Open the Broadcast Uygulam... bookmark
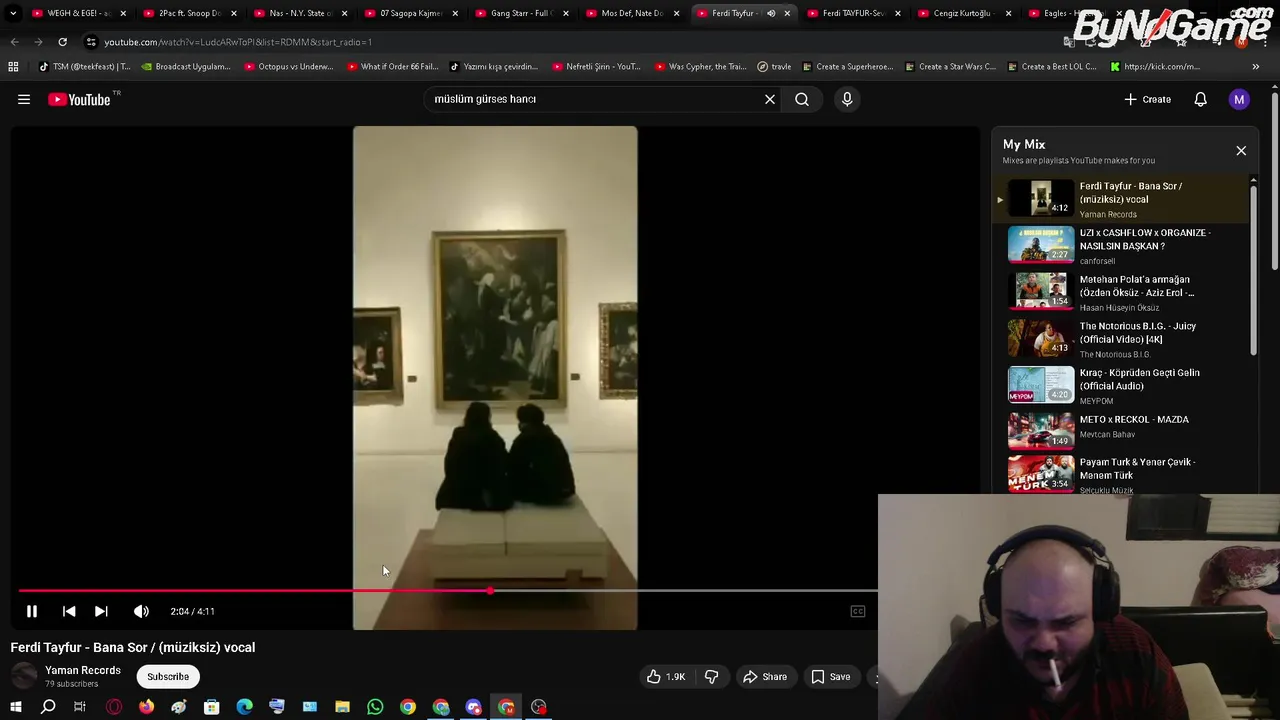1280x720 pixels. coord(186,67)
